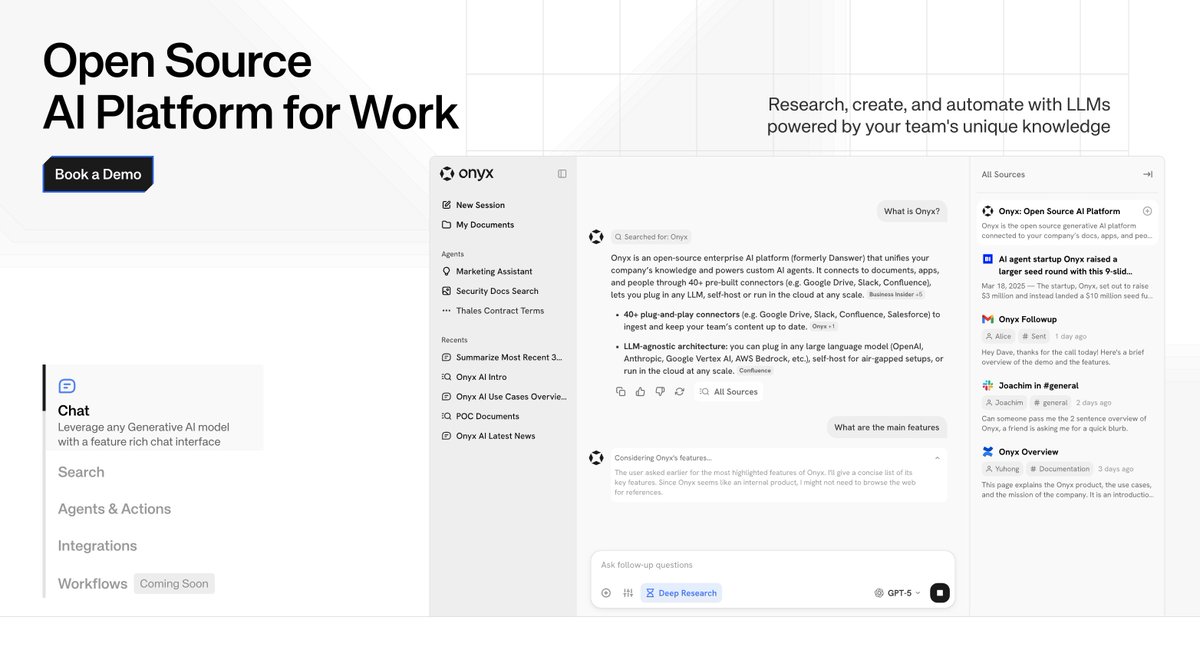Viewport: 1200px width, 650px height.
Task: Click the All Sources button under response
Action: [729, 392]
